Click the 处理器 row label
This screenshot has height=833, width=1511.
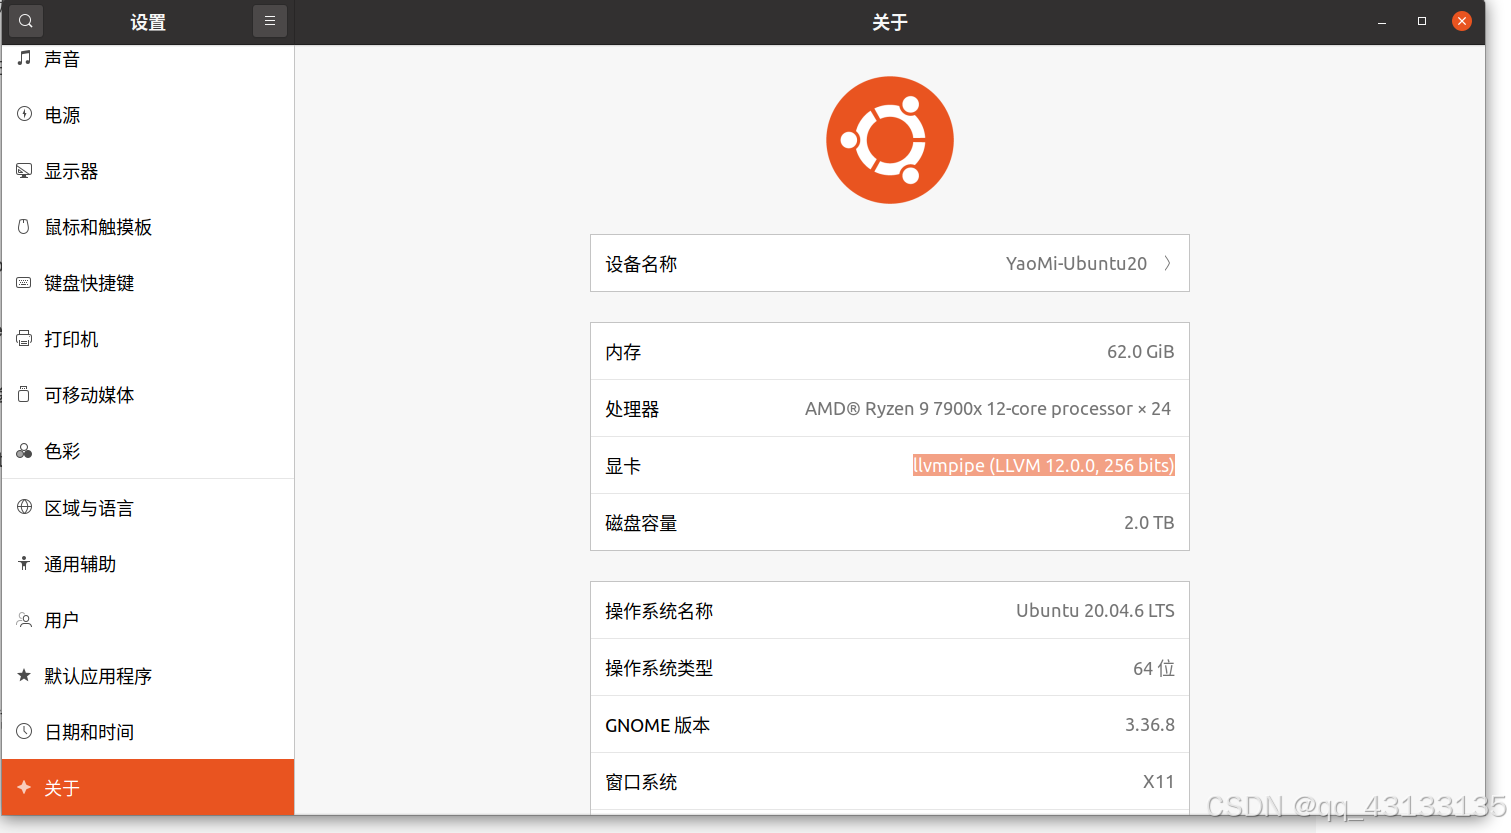click(x=632, y=409)
